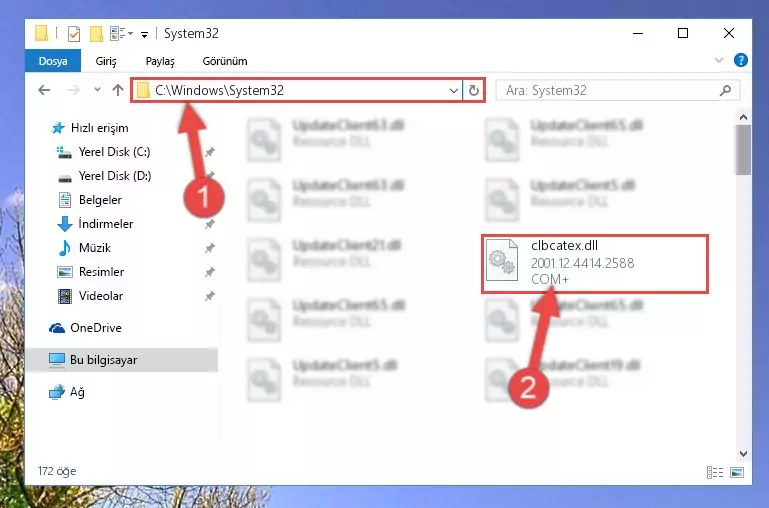Click the Müzik note icon
This screenshot has width=769, height=508.
[x=65, y=248]
